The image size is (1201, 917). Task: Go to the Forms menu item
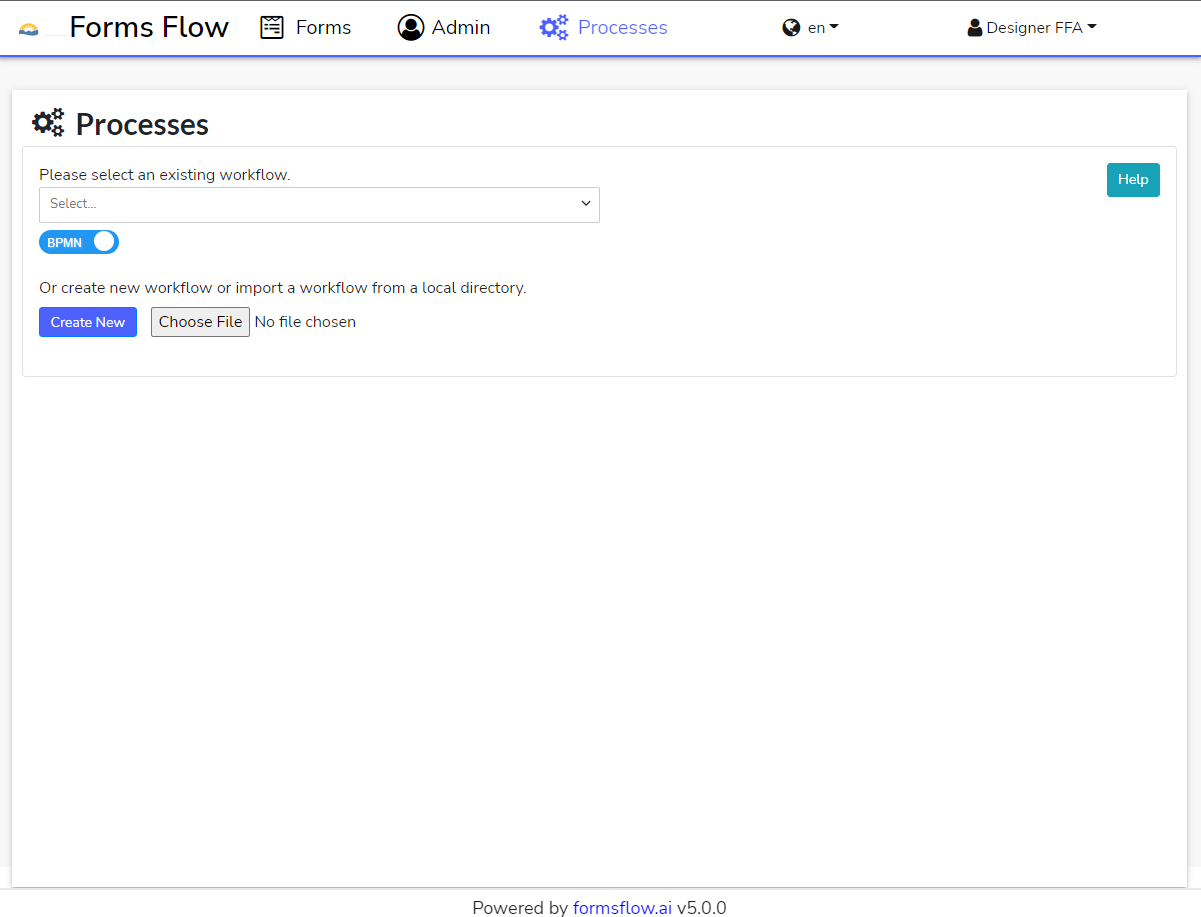323,27
